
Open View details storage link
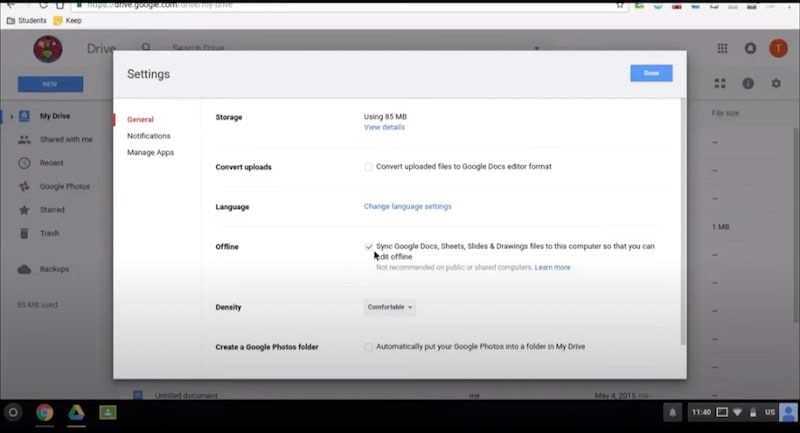(x=384, y=128)
